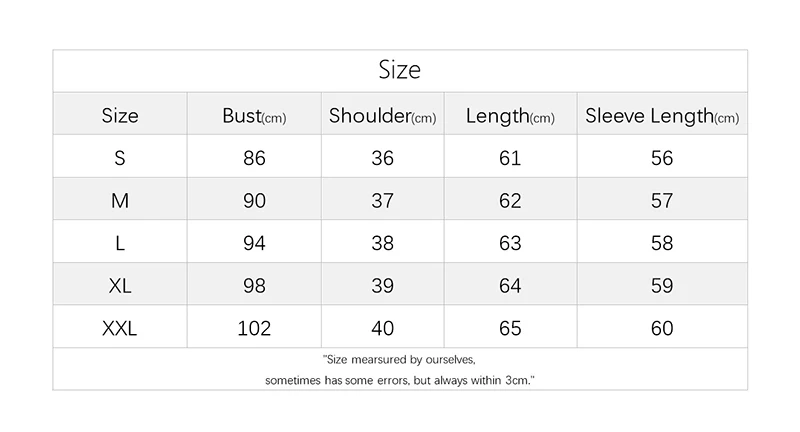The height and width of the screenshot is (432, 800).
Task: Click the Size table title
Action: click(399, 70)
